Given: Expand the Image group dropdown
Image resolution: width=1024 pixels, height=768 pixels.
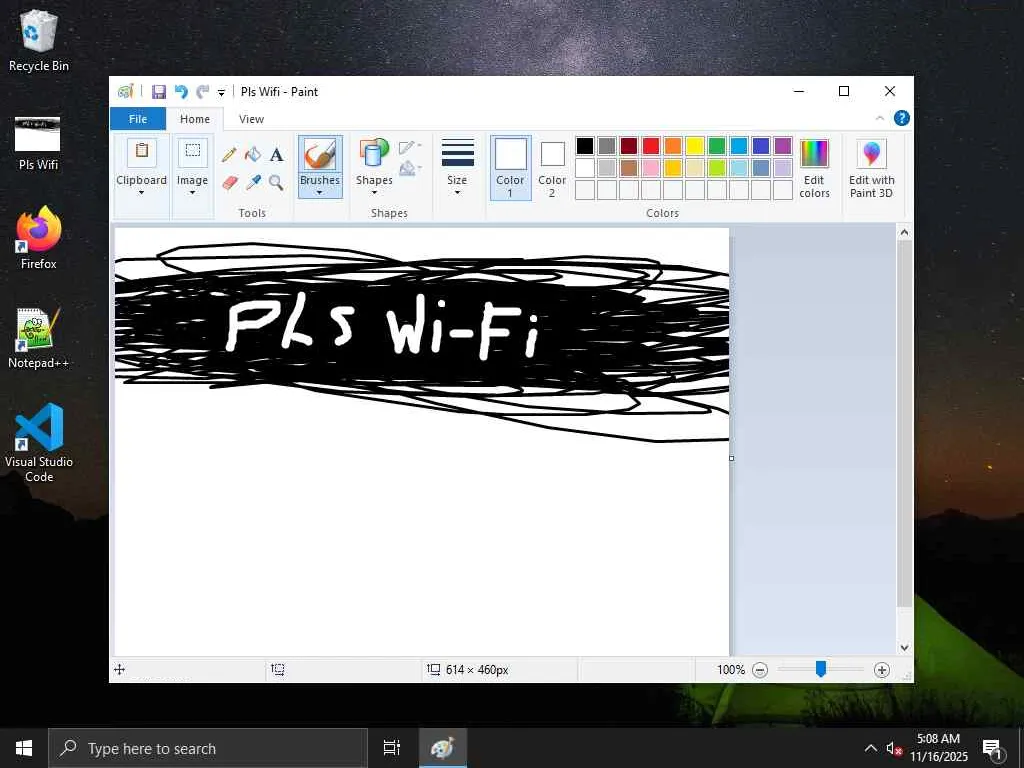Looking at the screenshot, I should 192,193.
